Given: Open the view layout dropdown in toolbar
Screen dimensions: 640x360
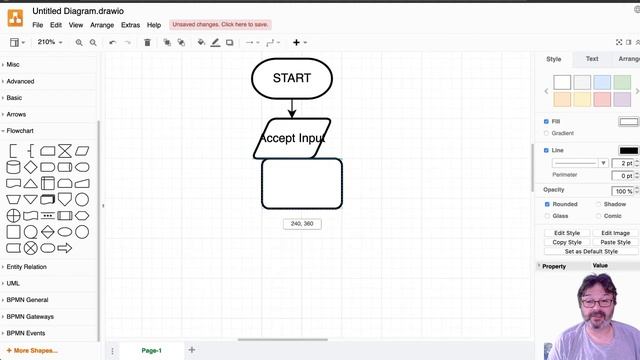Looking at the screenshot, I should 17,42.
